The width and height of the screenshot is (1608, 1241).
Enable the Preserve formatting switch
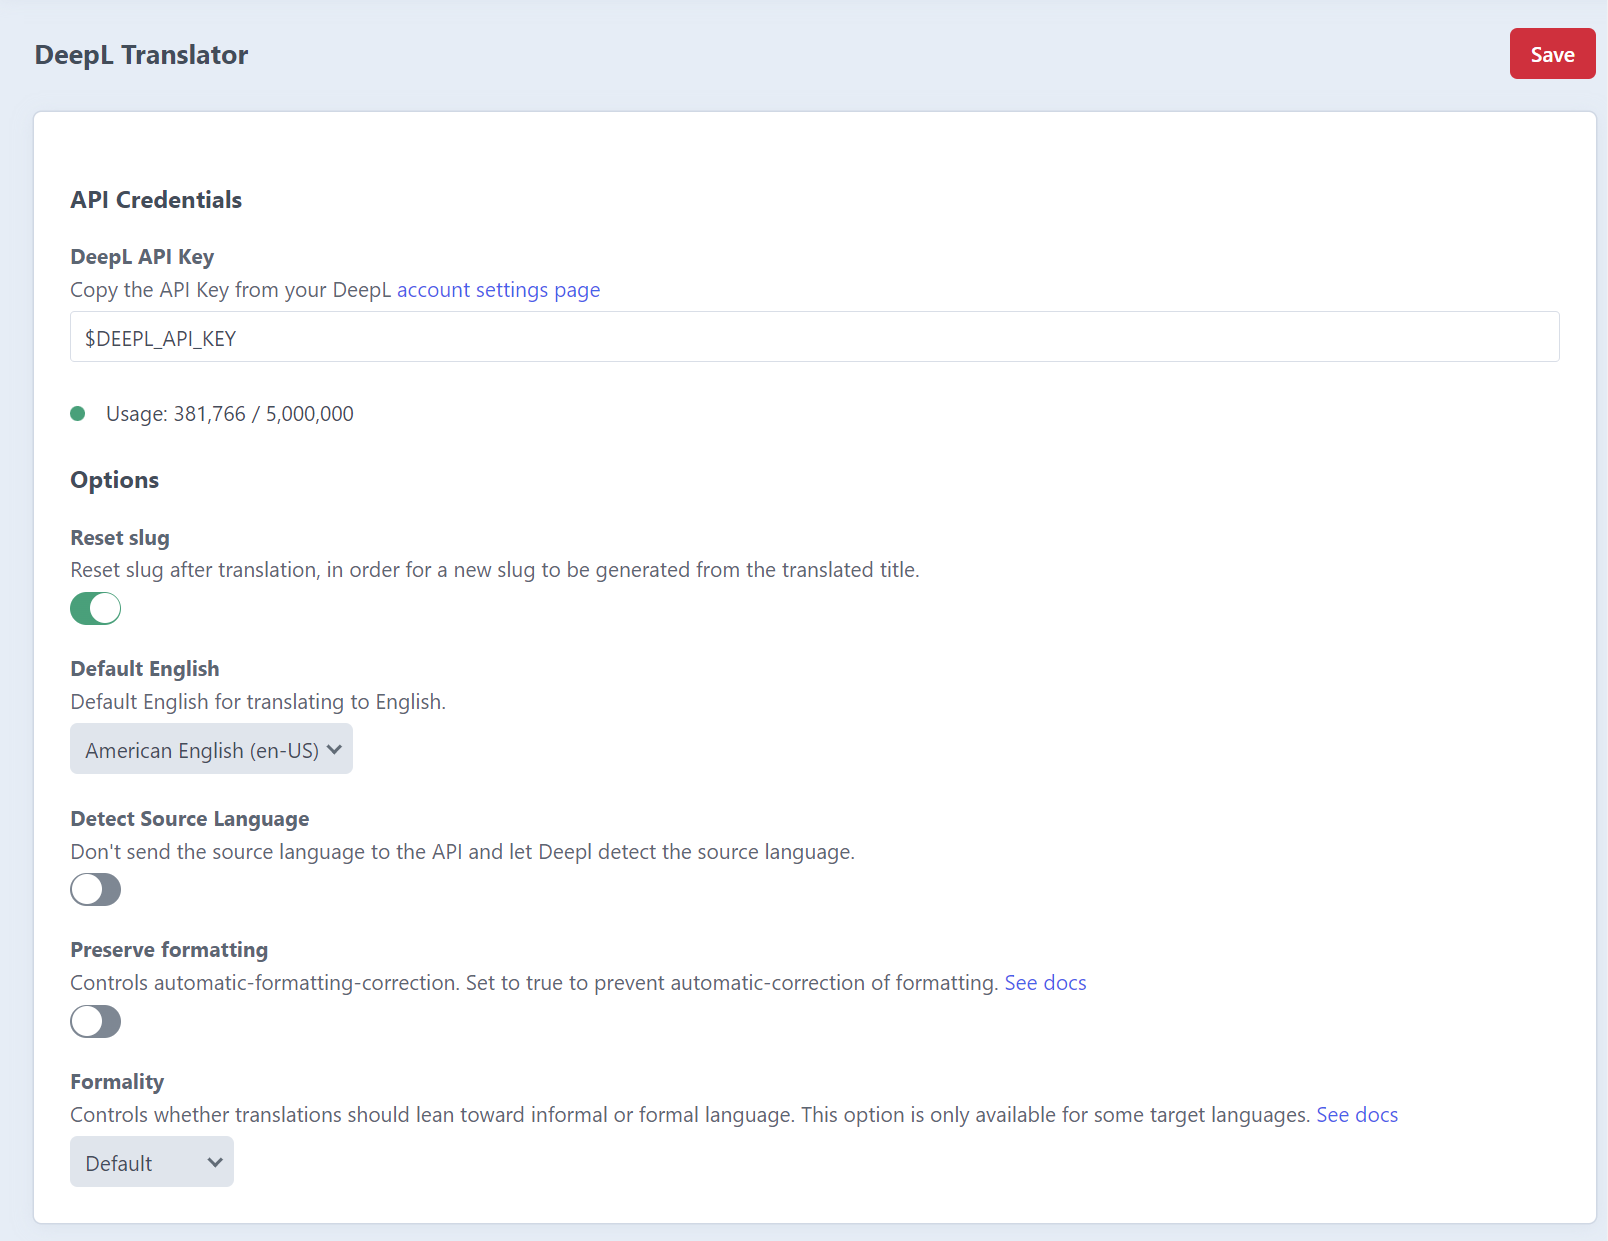pyautogui.click(x=95, y=1022)
